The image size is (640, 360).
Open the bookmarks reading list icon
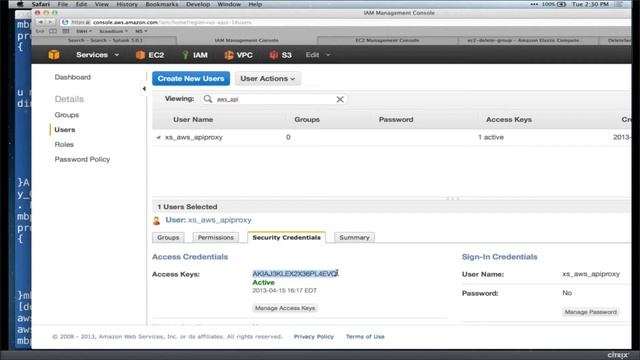click(x=53, y=31)
